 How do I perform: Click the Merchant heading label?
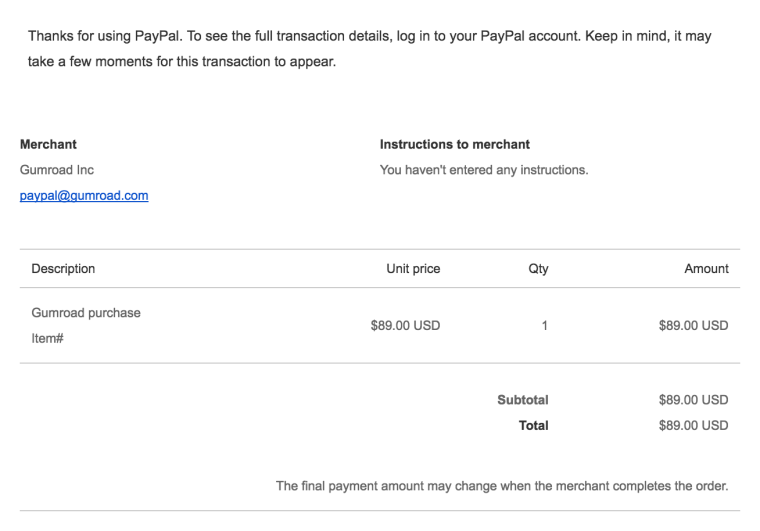click(48, 144)
